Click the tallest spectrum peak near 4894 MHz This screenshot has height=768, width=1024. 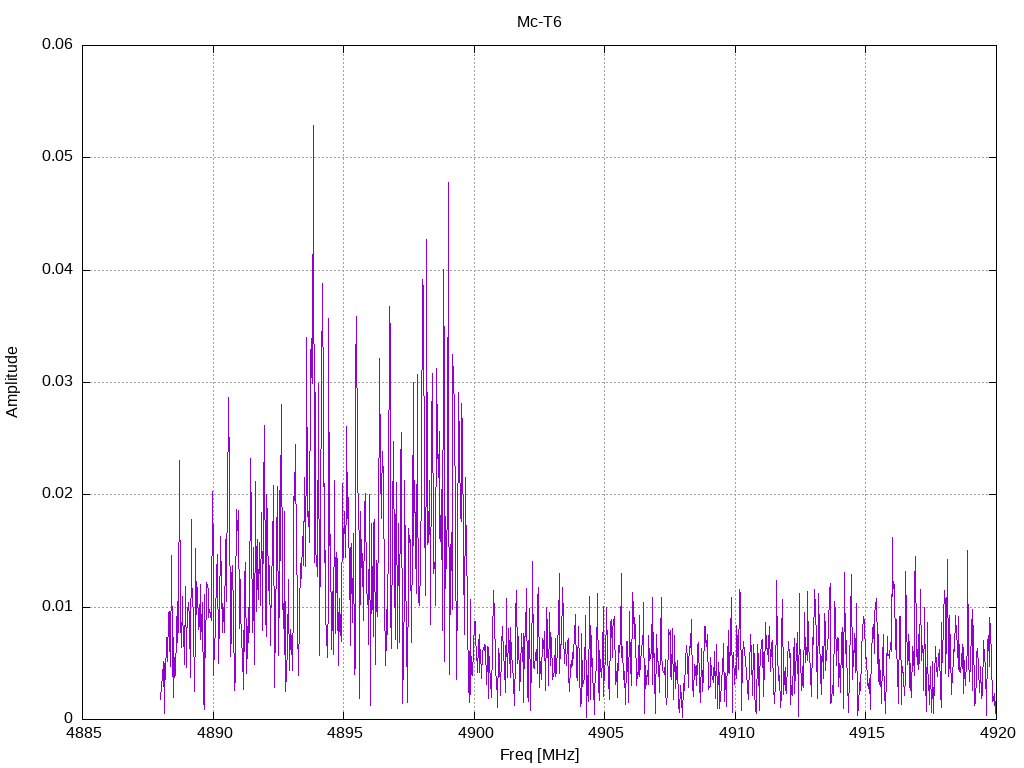click(313, 126)
